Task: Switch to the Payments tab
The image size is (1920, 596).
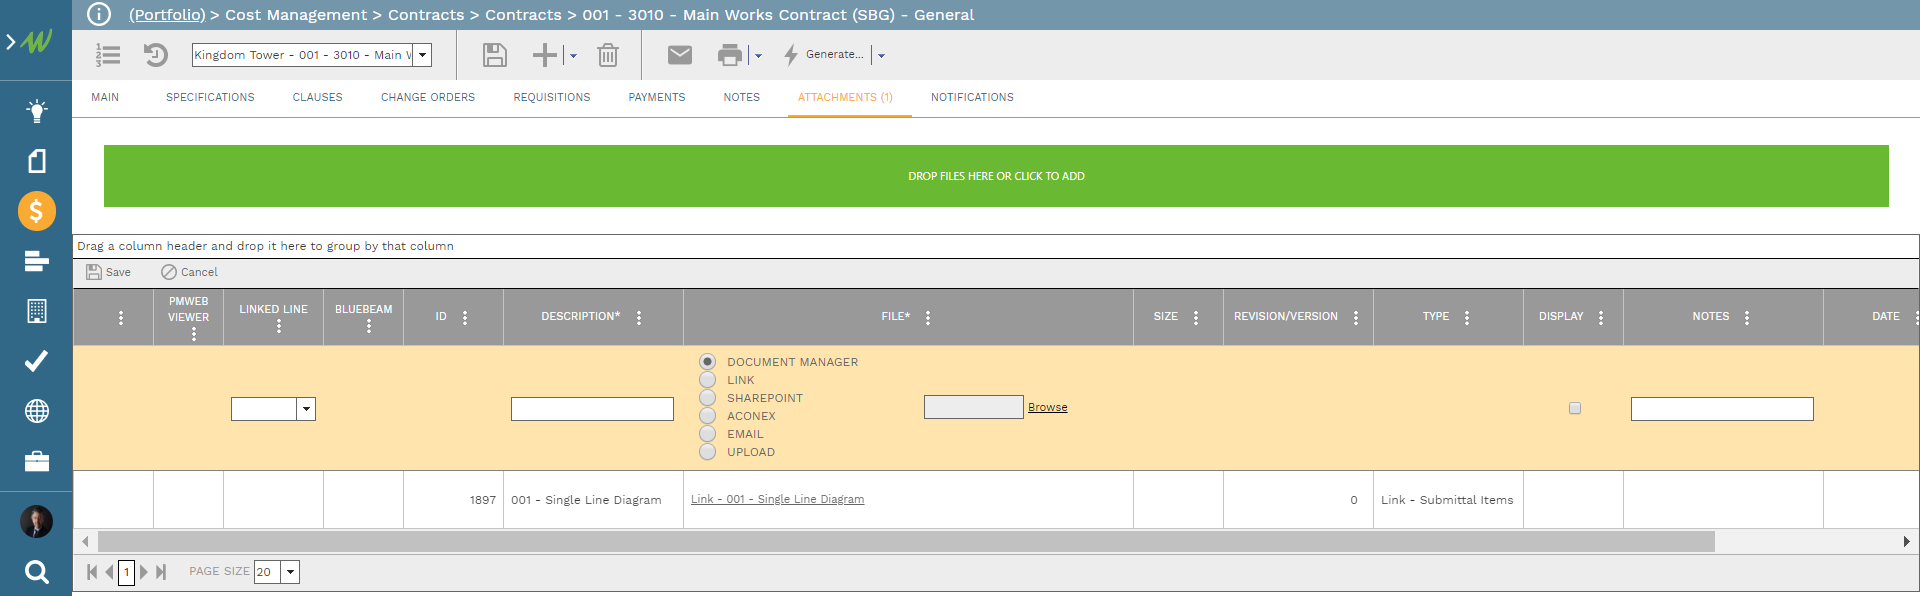Action: 657,97
